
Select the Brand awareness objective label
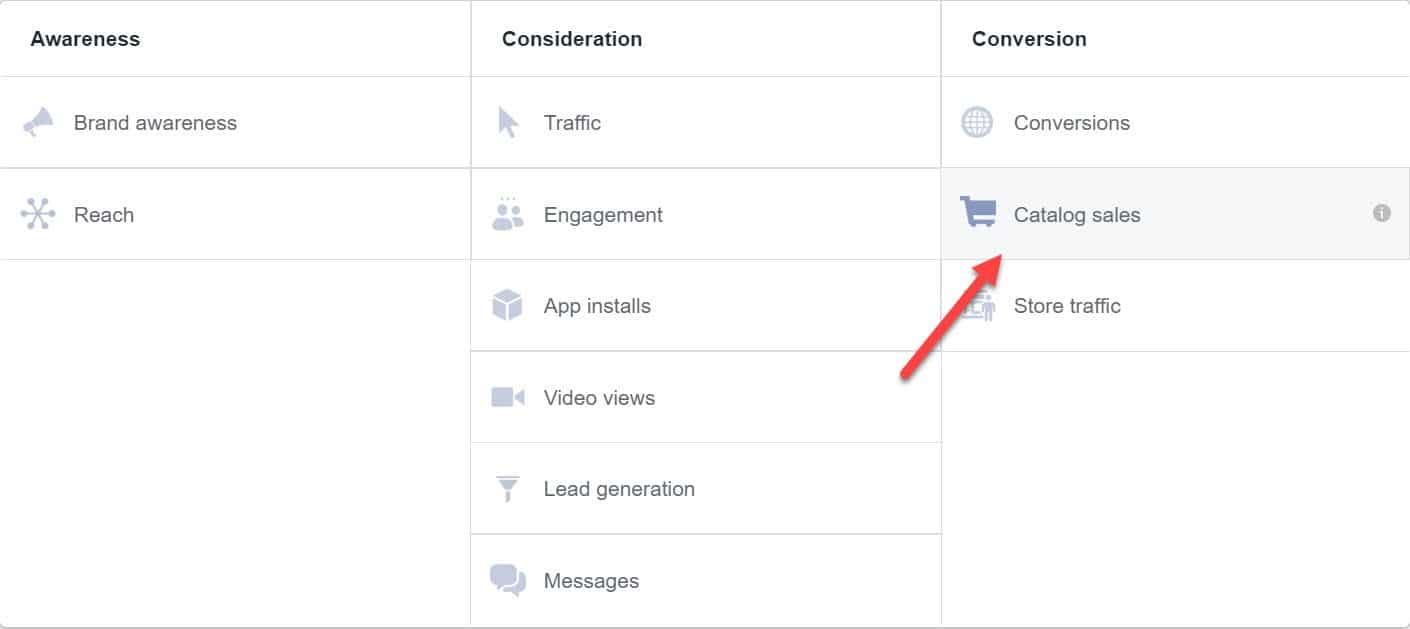pyautogui.click(x=155, y=123)
